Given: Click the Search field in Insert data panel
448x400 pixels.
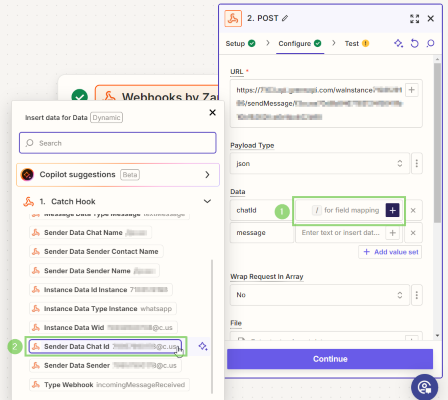Looking at the screenshot, I should 118,143.
